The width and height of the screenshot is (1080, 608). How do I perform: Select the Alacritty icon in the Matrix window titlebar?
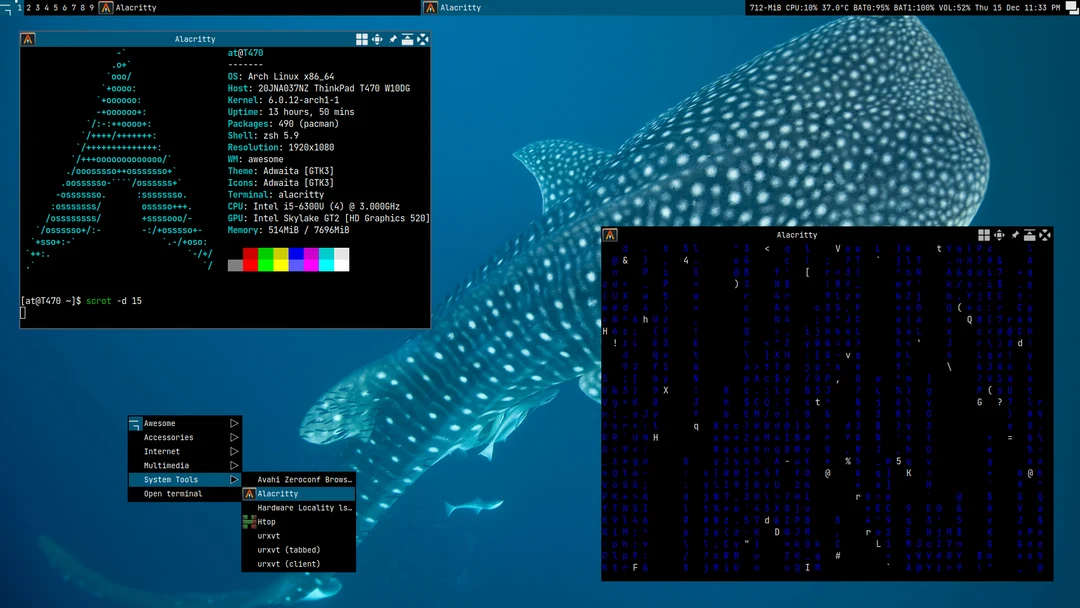pyautogui.click(x=611, y=235)
